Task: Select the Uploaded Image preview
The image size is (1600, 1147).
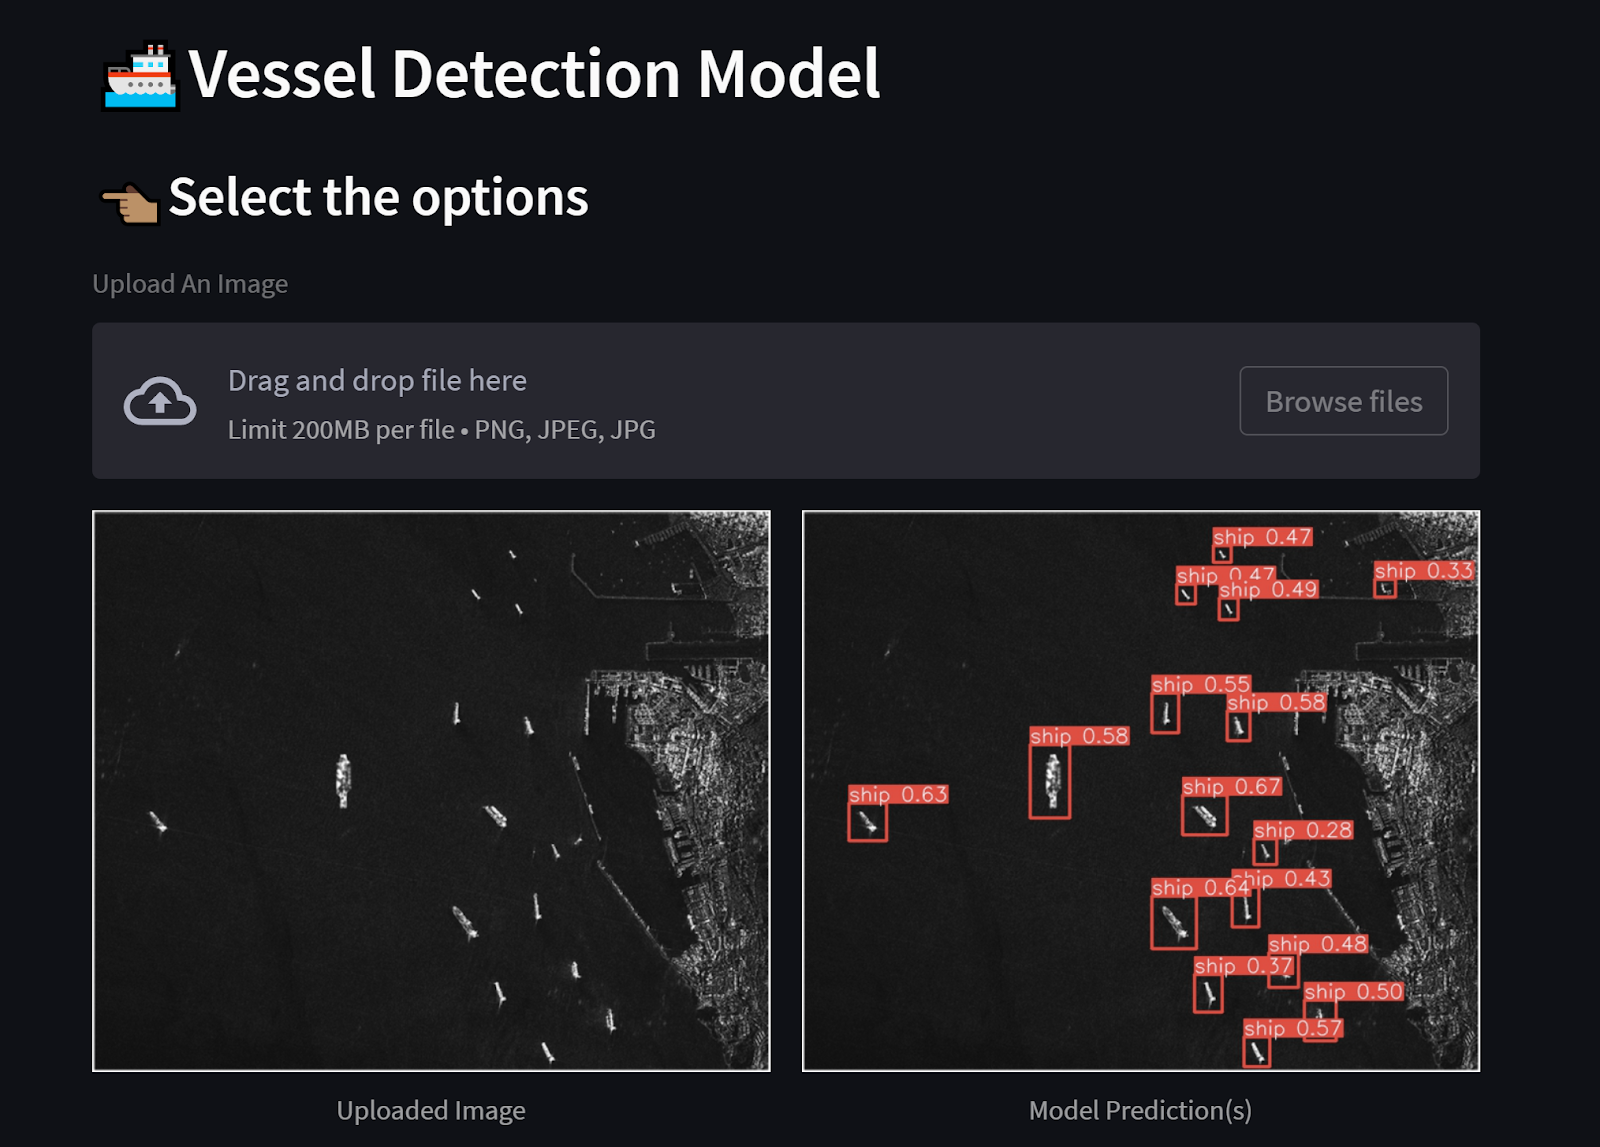Action: tap(431, 791)
